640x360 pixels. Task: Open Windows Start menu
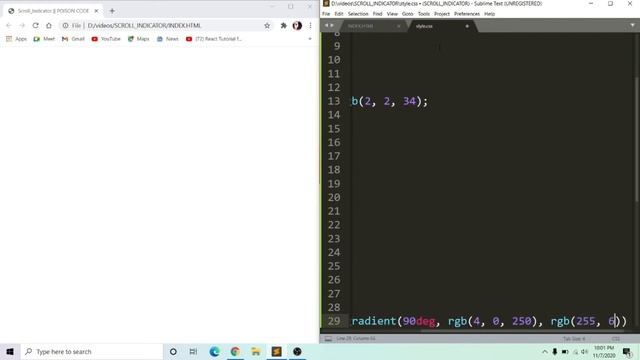coord(10,351)
